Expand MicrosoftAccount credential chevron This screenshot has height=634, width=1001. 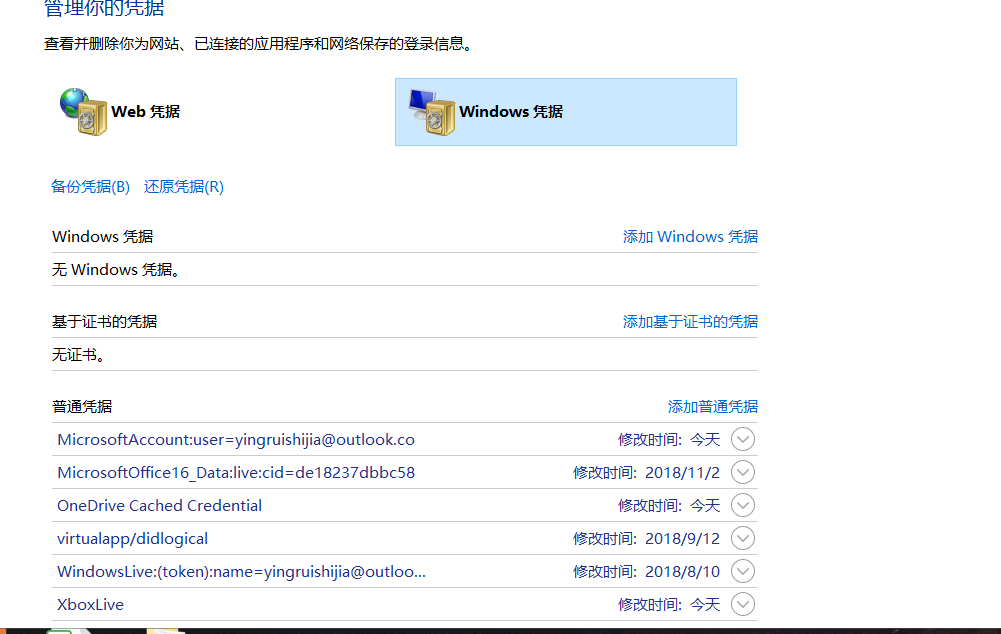point(743,439)
